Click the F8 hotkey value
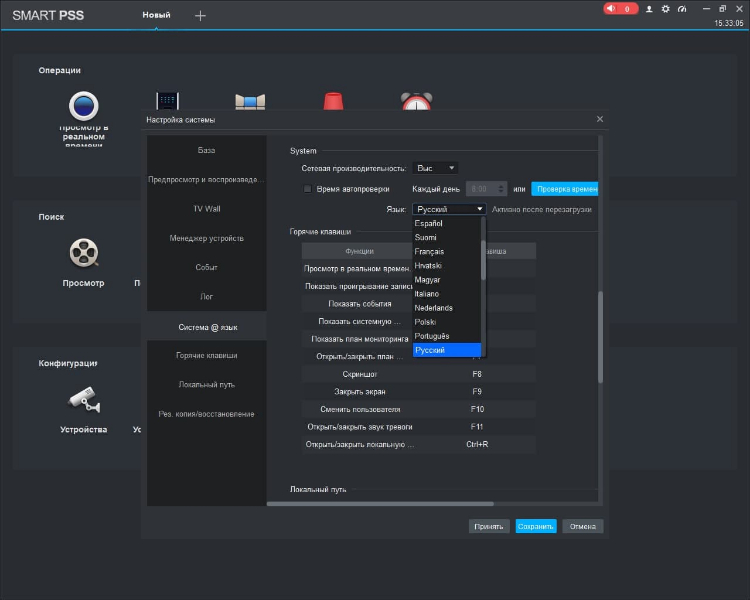This screenshot has height=600, width=750. (477, 374)
